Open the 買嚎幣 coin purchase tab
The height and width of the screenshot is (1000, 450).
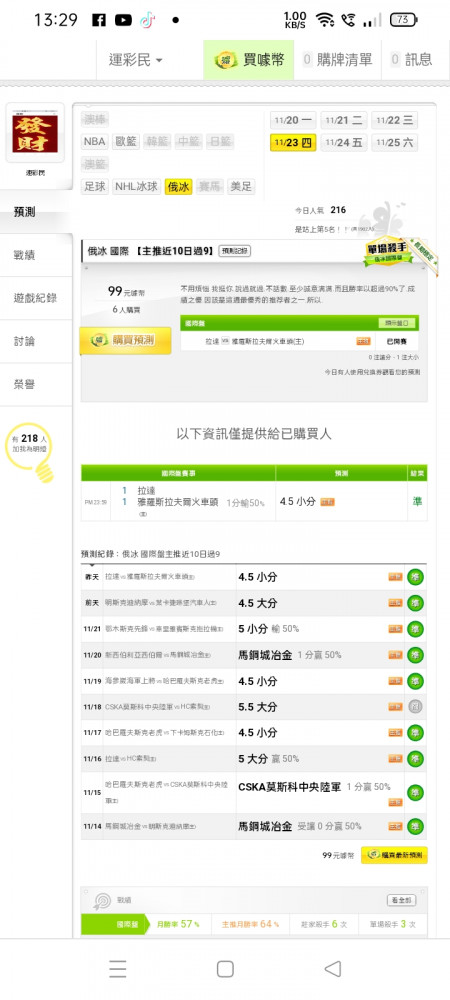pyautogui.click(x=249, y=60)
